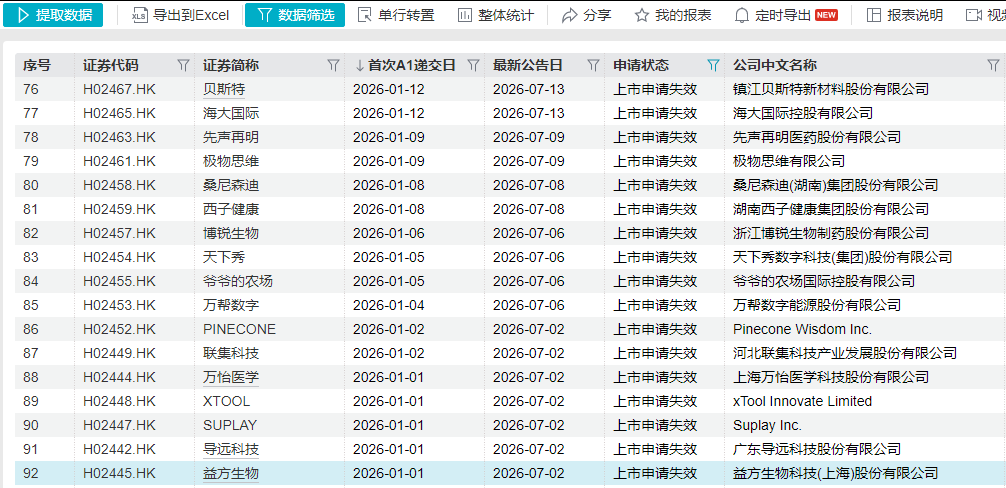1006x488 pixels.
Task: Select cell H02465.HK
Action: pos(119,113)
